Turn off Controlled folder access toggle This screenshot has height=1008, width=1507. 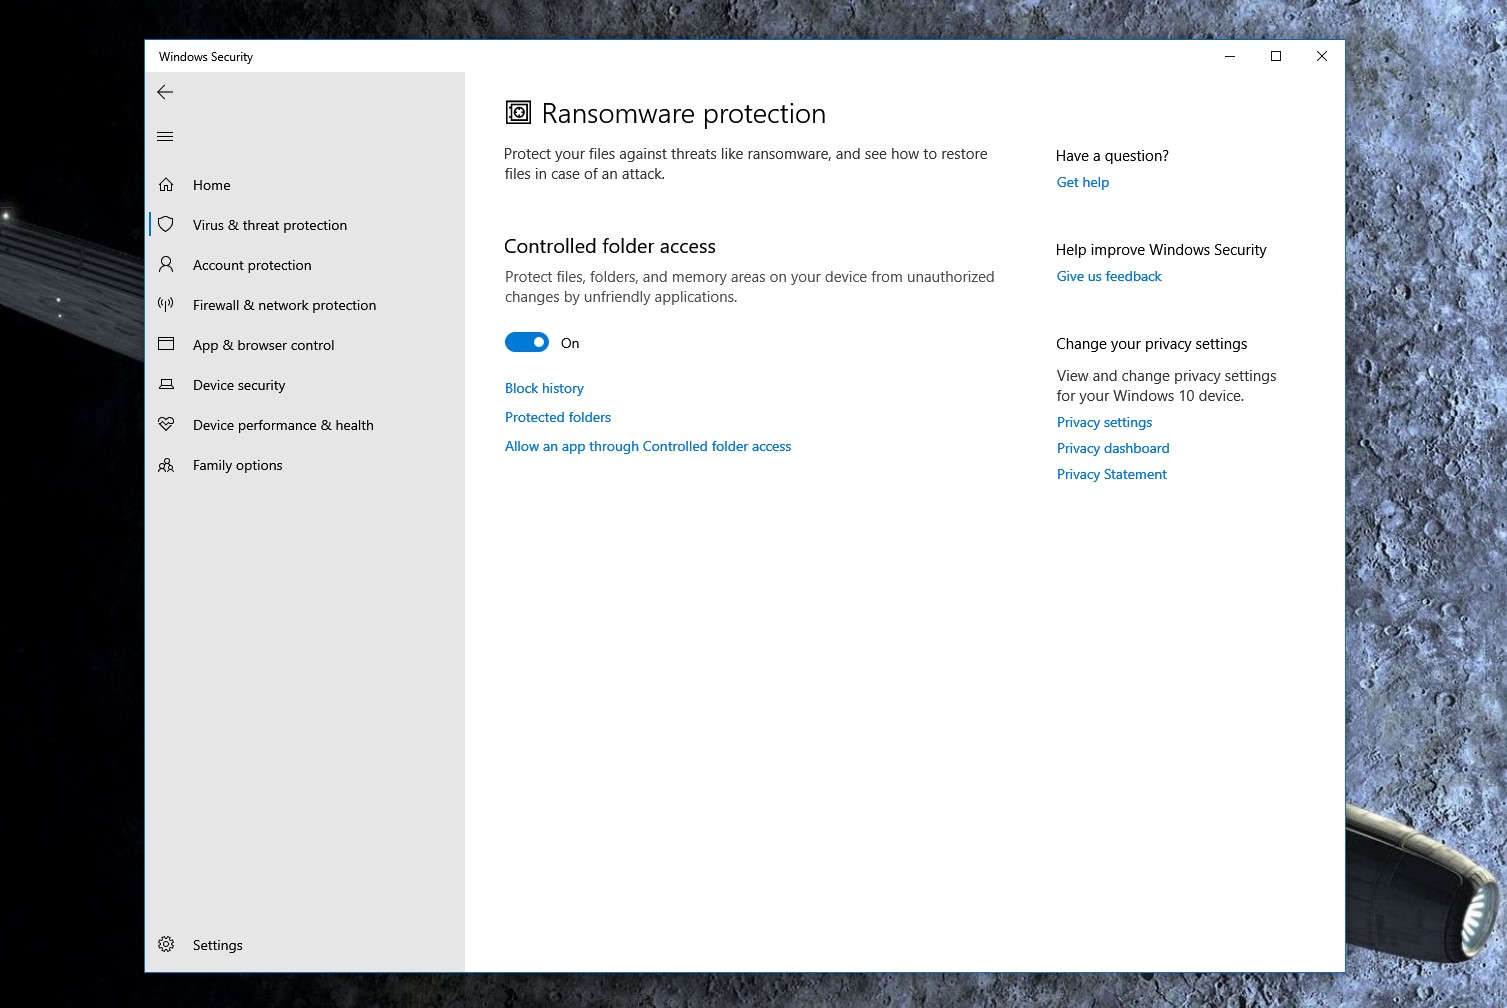coord(527,343)
